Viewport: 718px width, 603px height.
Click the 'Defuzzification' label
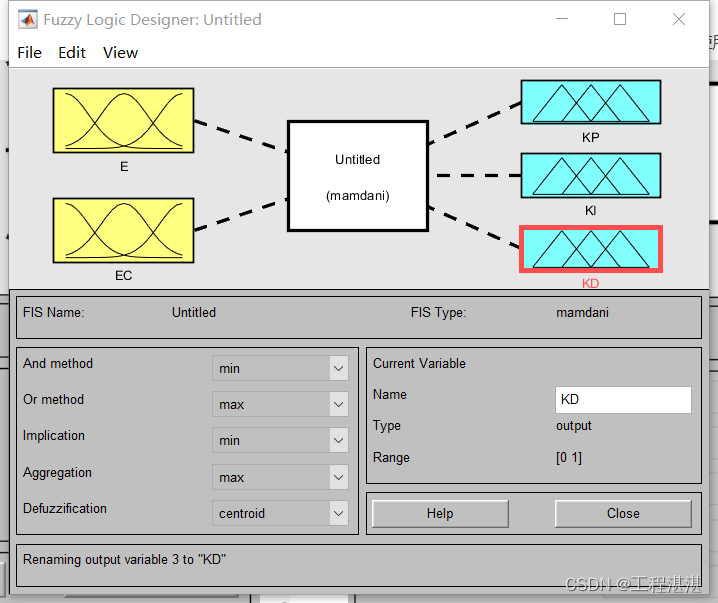[65, 508]
